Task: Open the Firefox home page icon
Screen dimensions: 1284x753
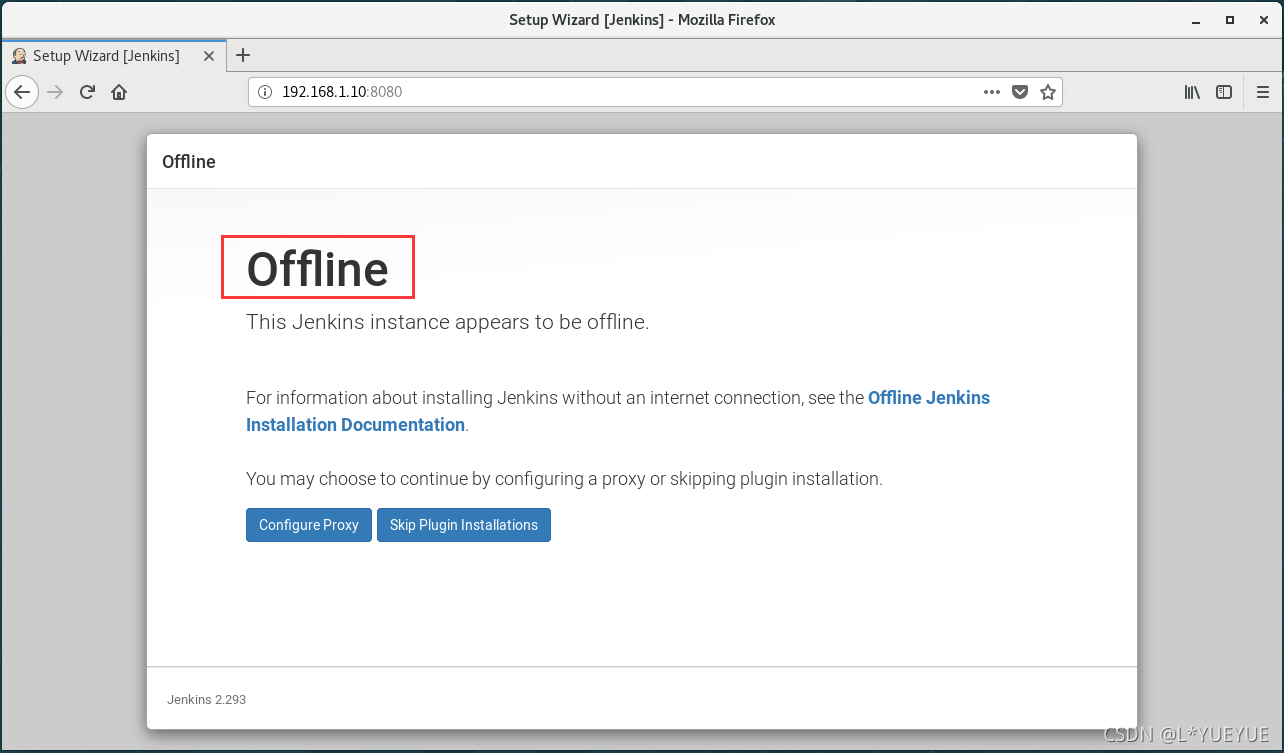Action: pyautogui.click(x=119, y=92)
